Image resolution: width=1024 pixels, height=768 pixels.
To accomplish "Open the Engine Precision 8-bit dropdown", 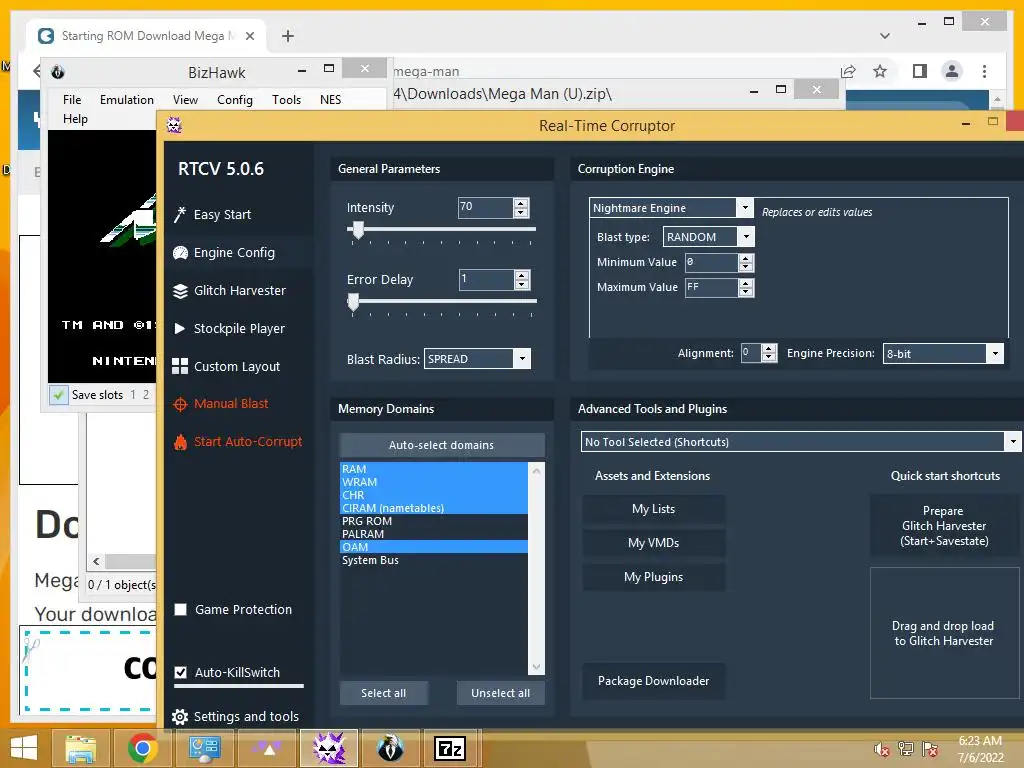I will (995, 353).
